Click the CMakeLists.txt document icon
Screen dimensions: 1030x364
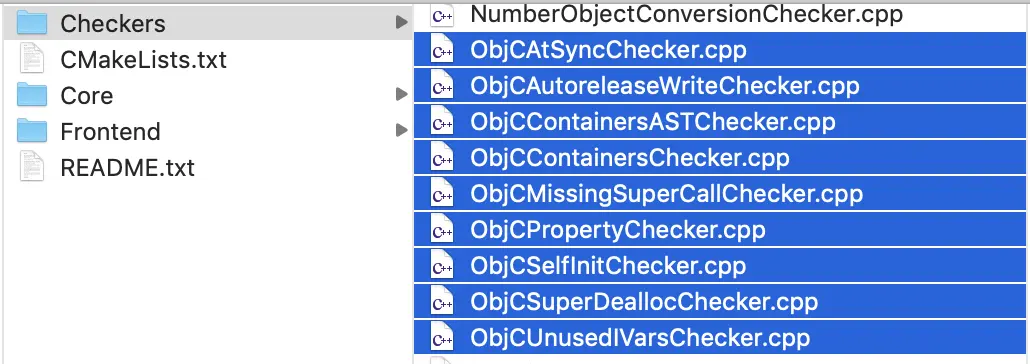pyautogui.click(x=32, y=59)
